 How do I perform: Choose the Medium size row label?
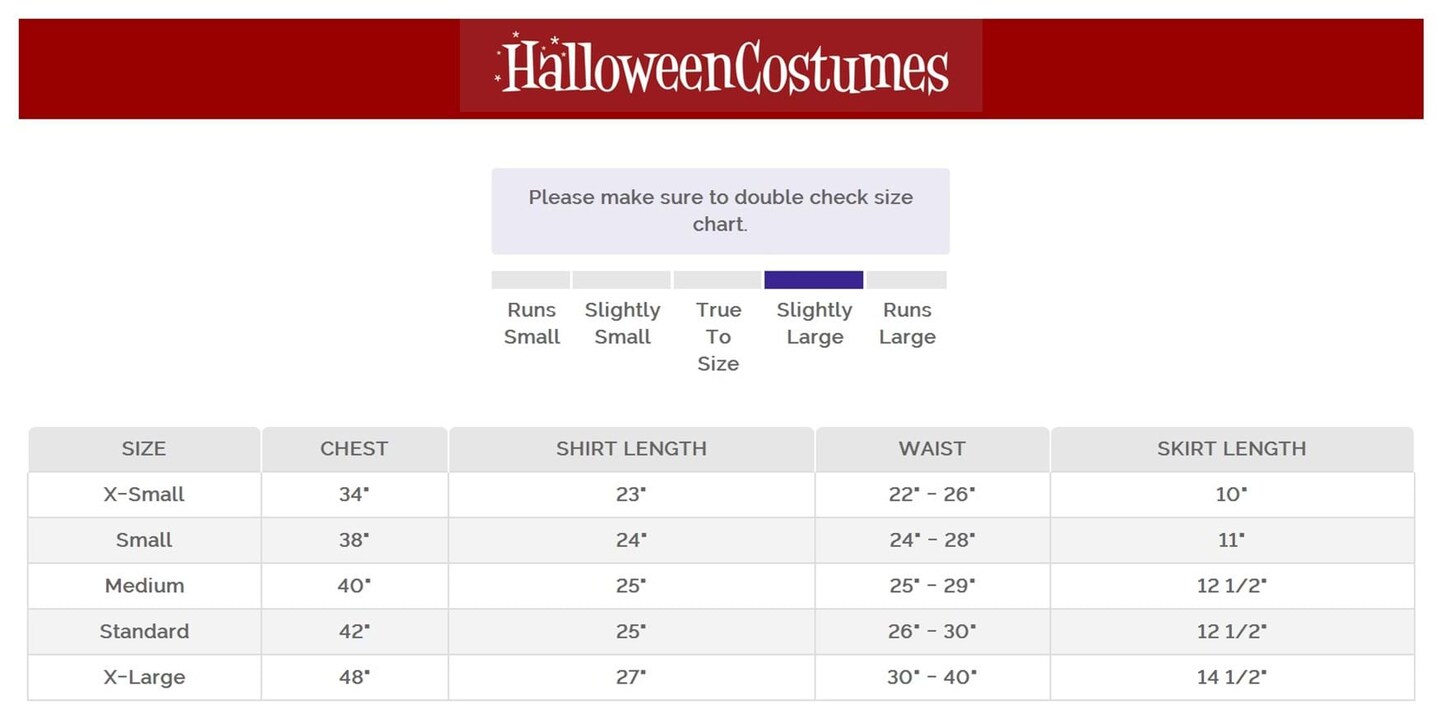[x=144, y=586]
